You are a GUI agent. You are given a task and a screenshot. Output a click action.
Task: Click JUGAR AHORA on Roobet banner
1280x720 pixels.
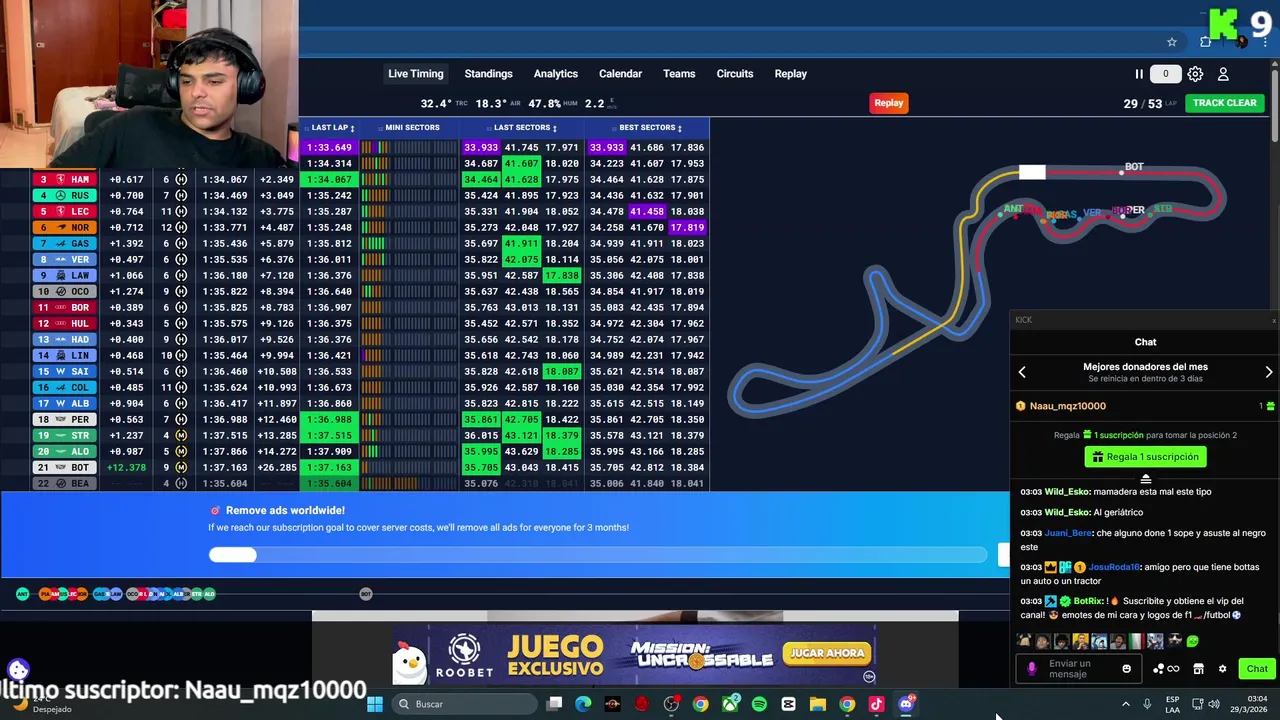tap(827, 653)
